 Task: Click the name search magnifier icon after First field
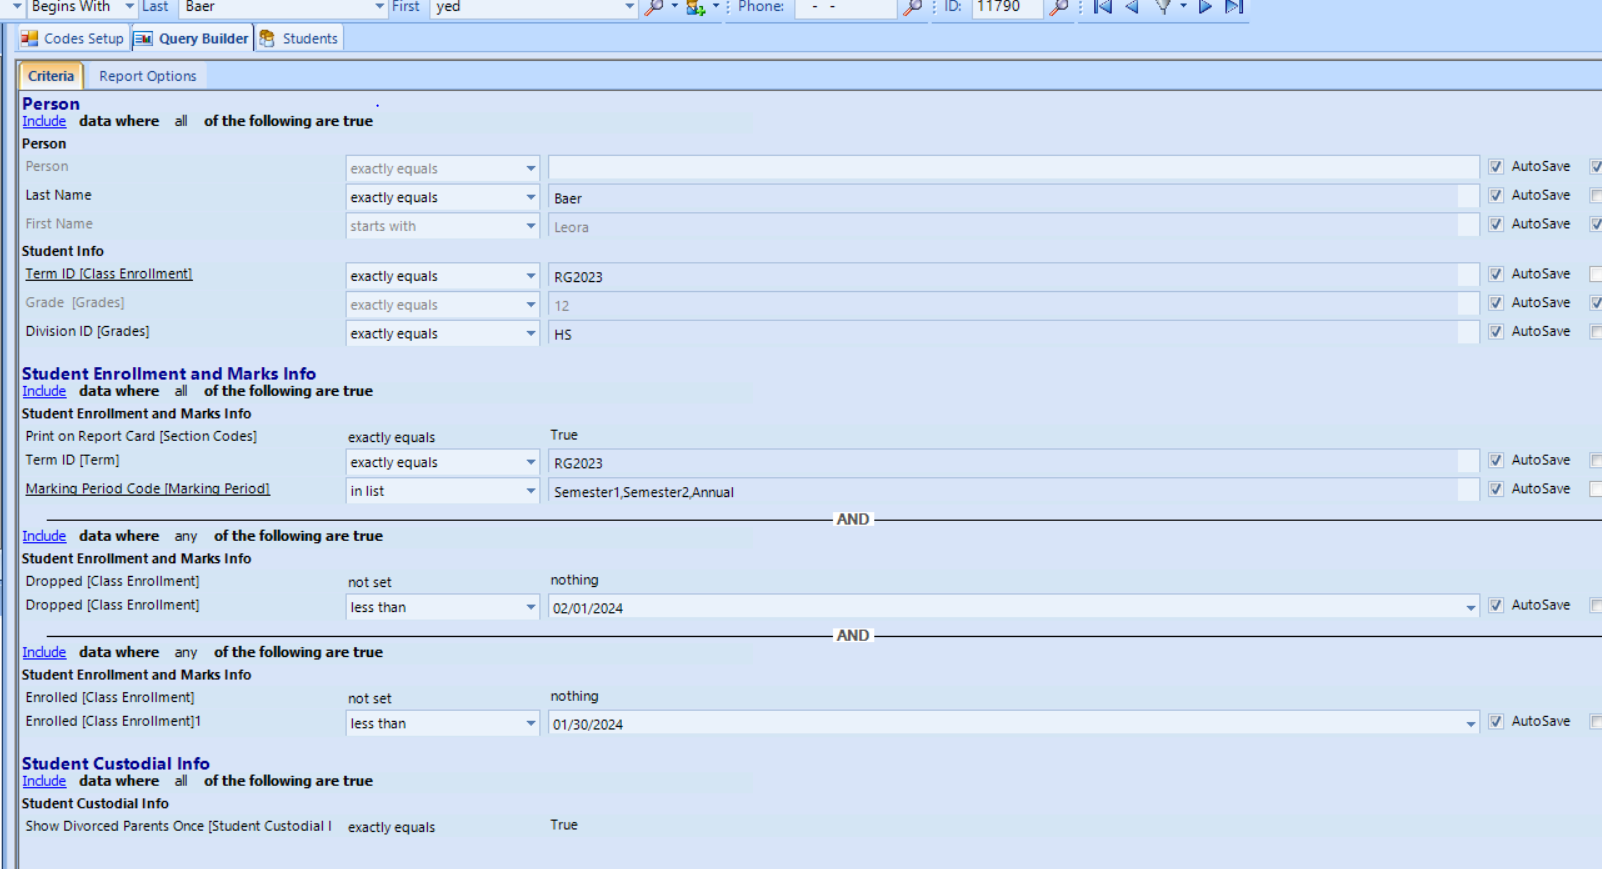click(654, 7)
